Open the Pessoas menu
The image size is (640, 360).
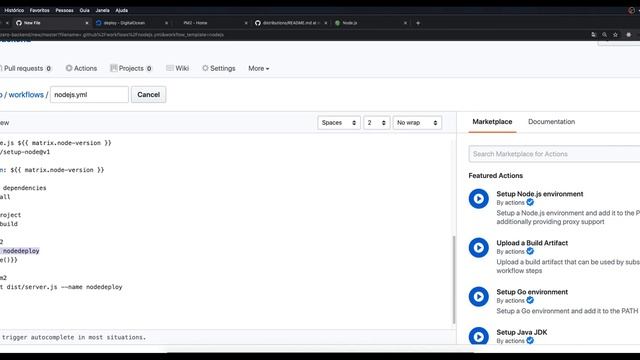click(64, 10)
